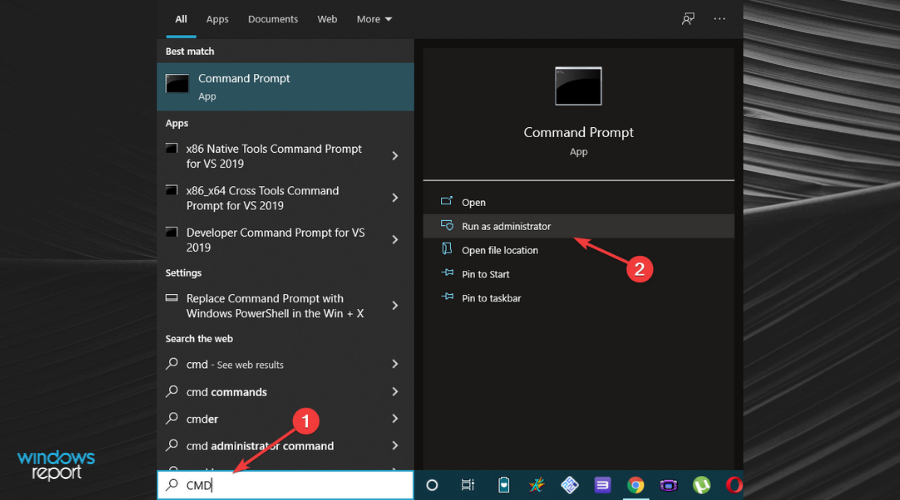Screen dimensions: 900x500
Task: Switch to the Documents tab
Action: point(273,19)
